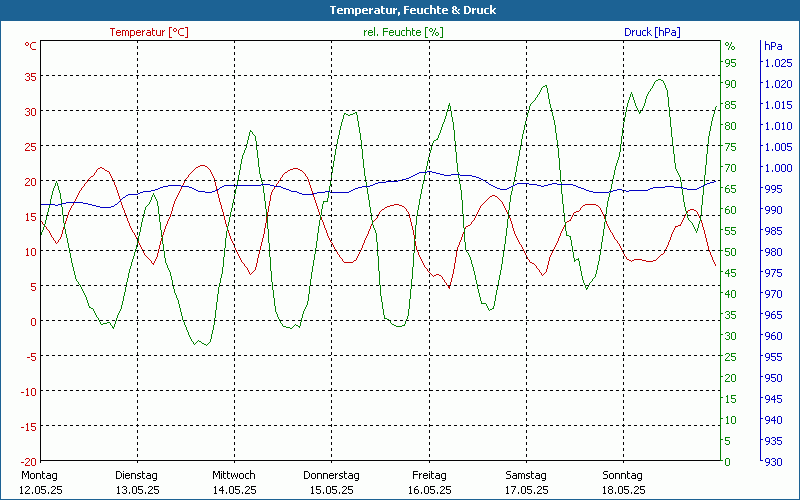This screenshot has height=500, width=800.
Task: Click temperature axis value 25
Action: coord(31,147)
